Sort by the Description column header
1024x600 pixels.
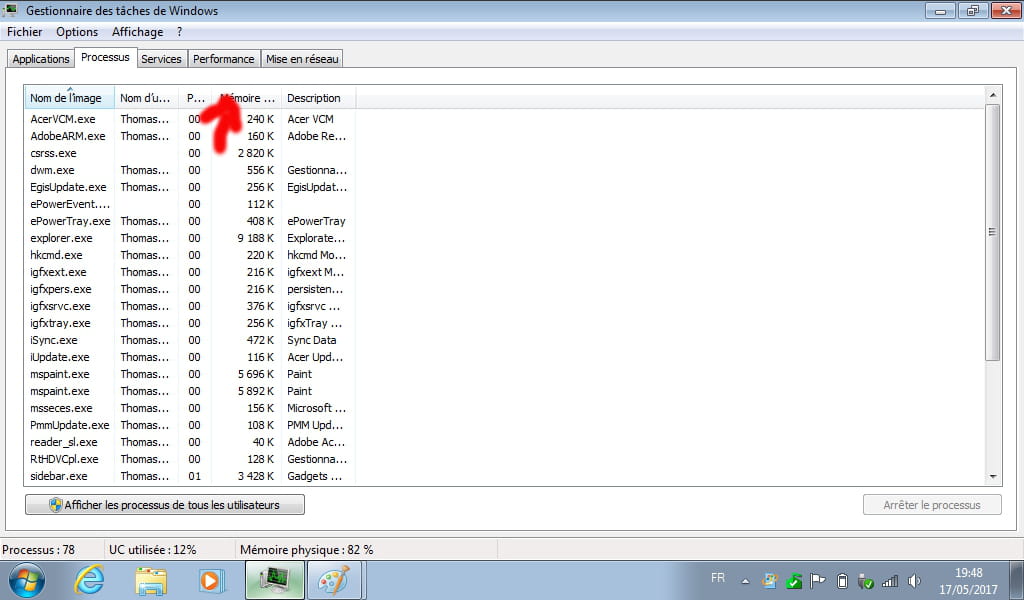pos(319,98)
